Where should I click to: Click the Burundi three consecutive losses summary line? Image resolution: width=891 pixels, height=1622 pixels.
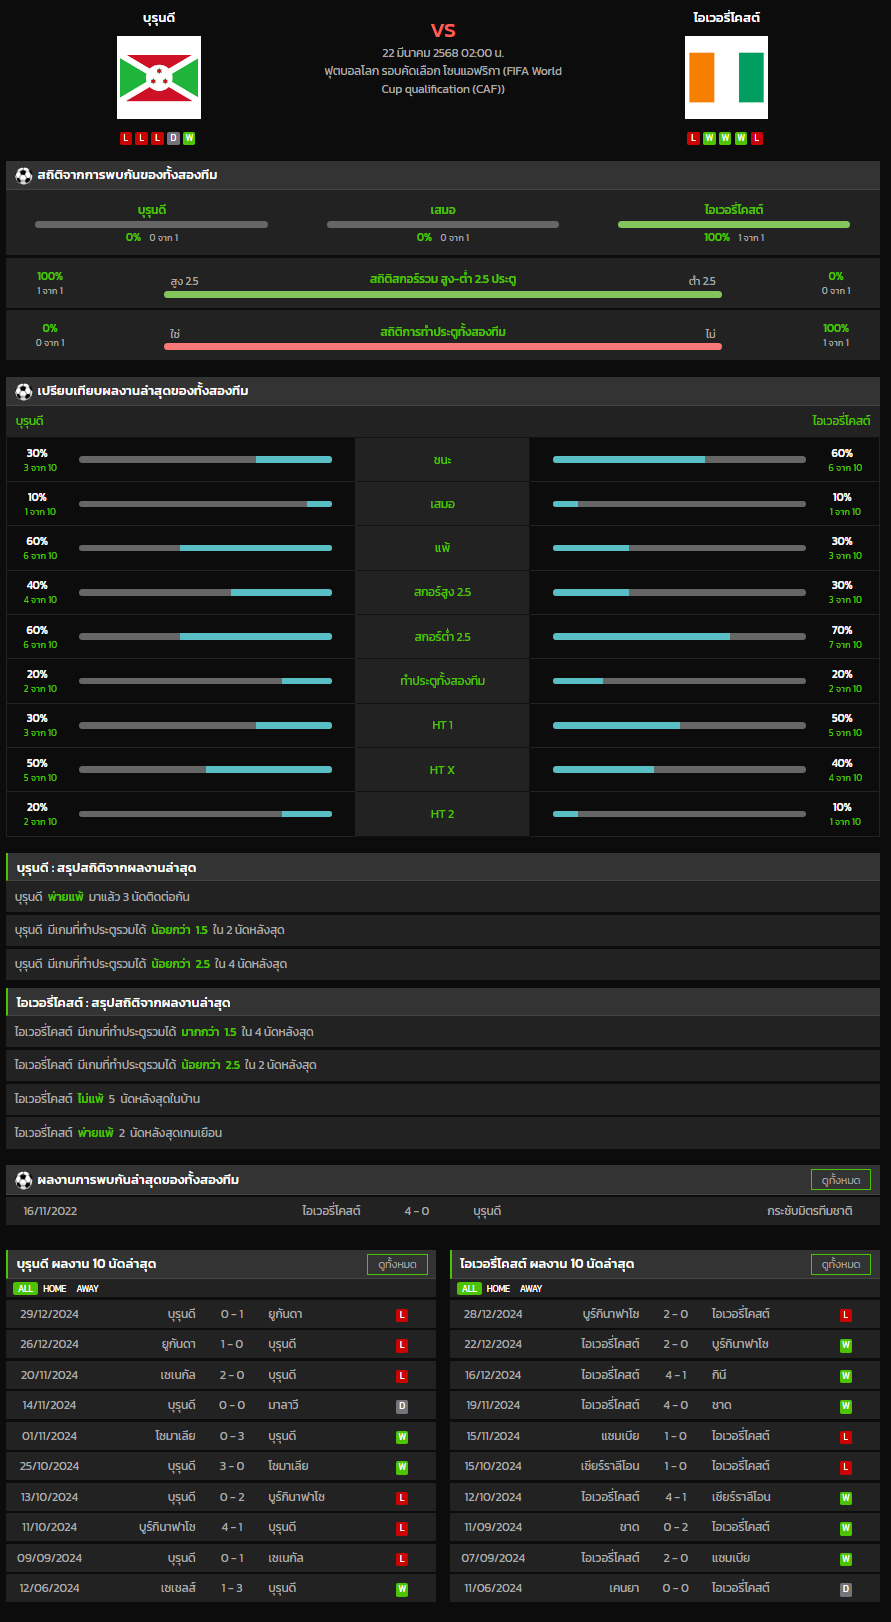443,897
